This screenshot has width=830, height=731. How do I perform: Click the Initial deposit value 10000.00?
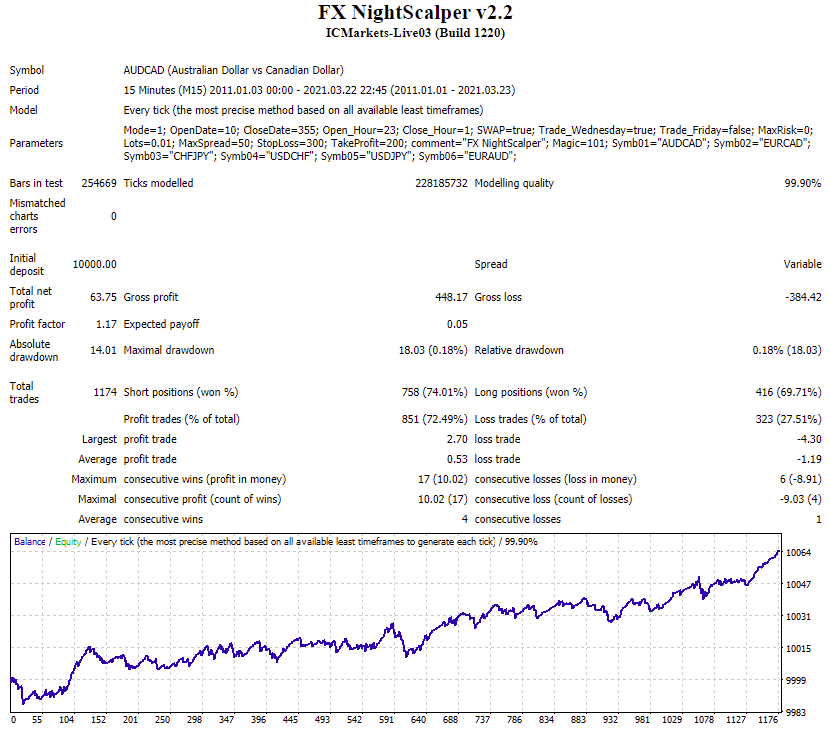95,264
